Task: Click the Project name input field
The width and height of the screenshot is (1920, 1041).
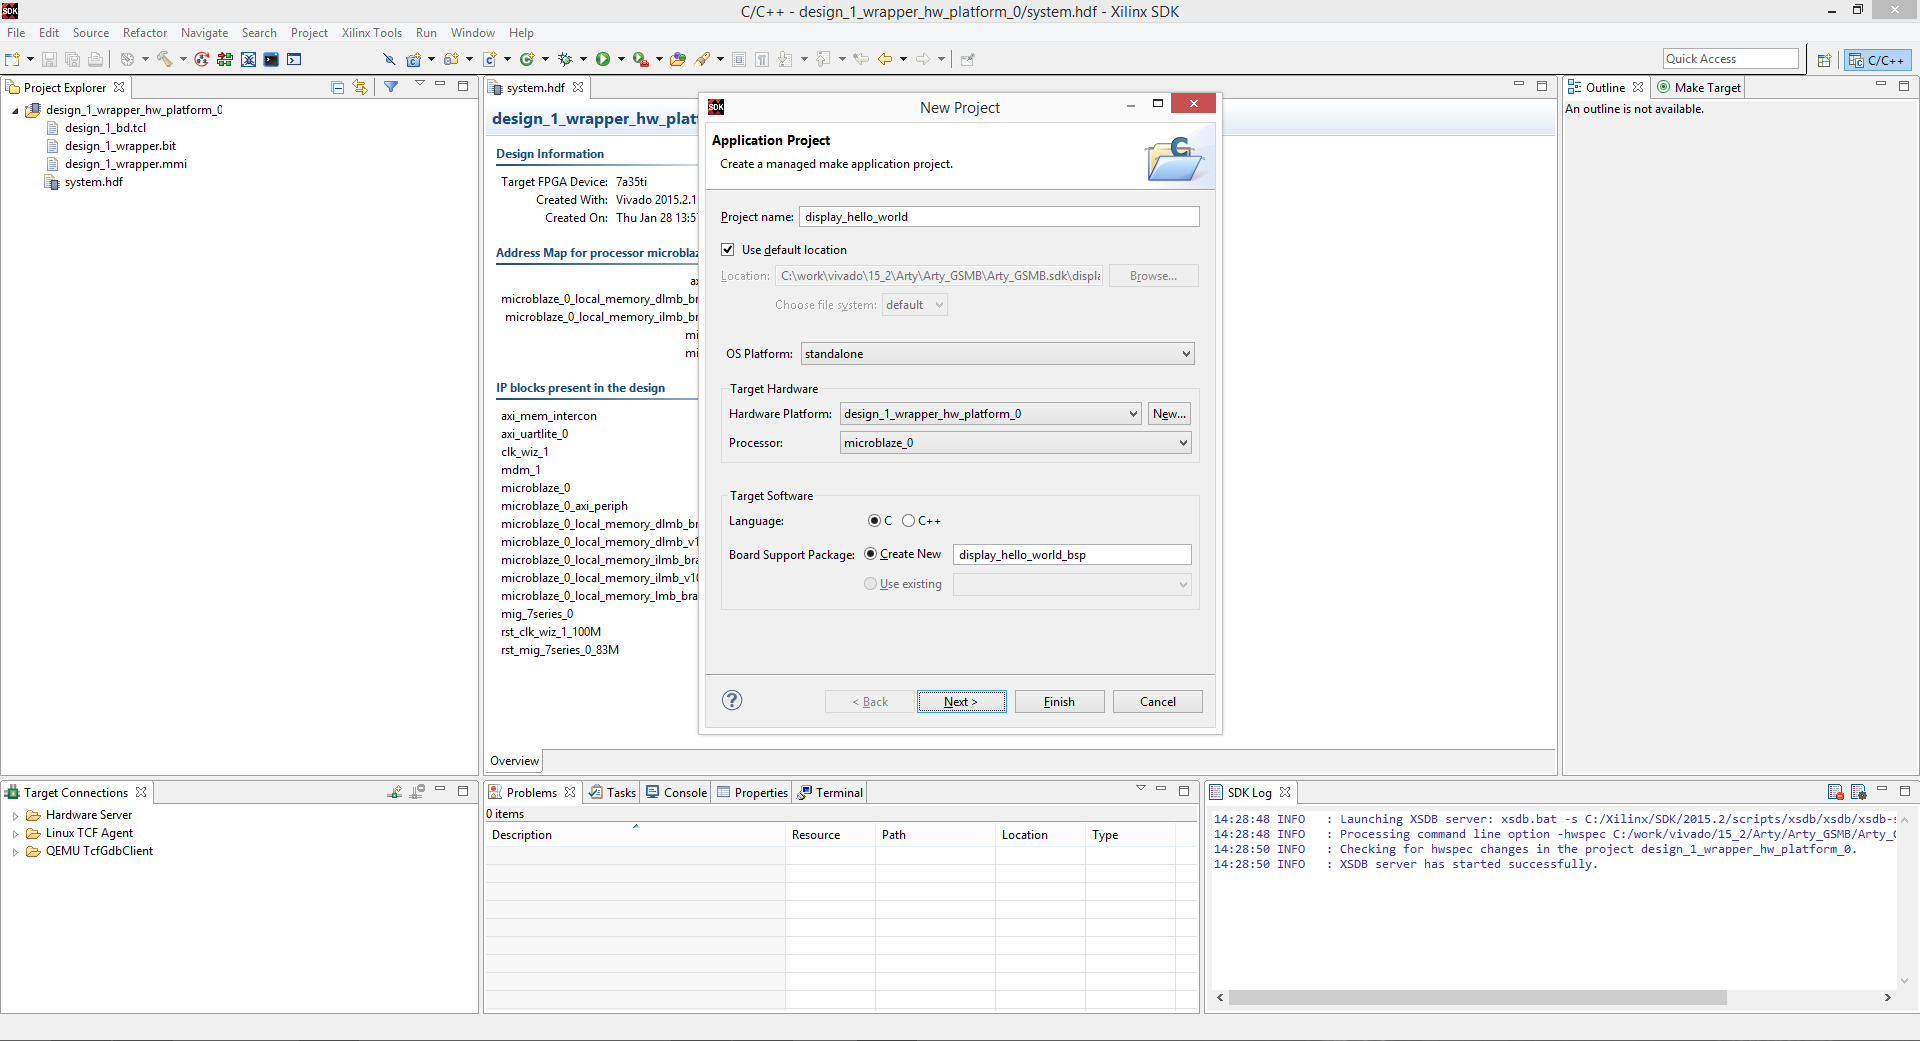Action: [x=999, y=217]
